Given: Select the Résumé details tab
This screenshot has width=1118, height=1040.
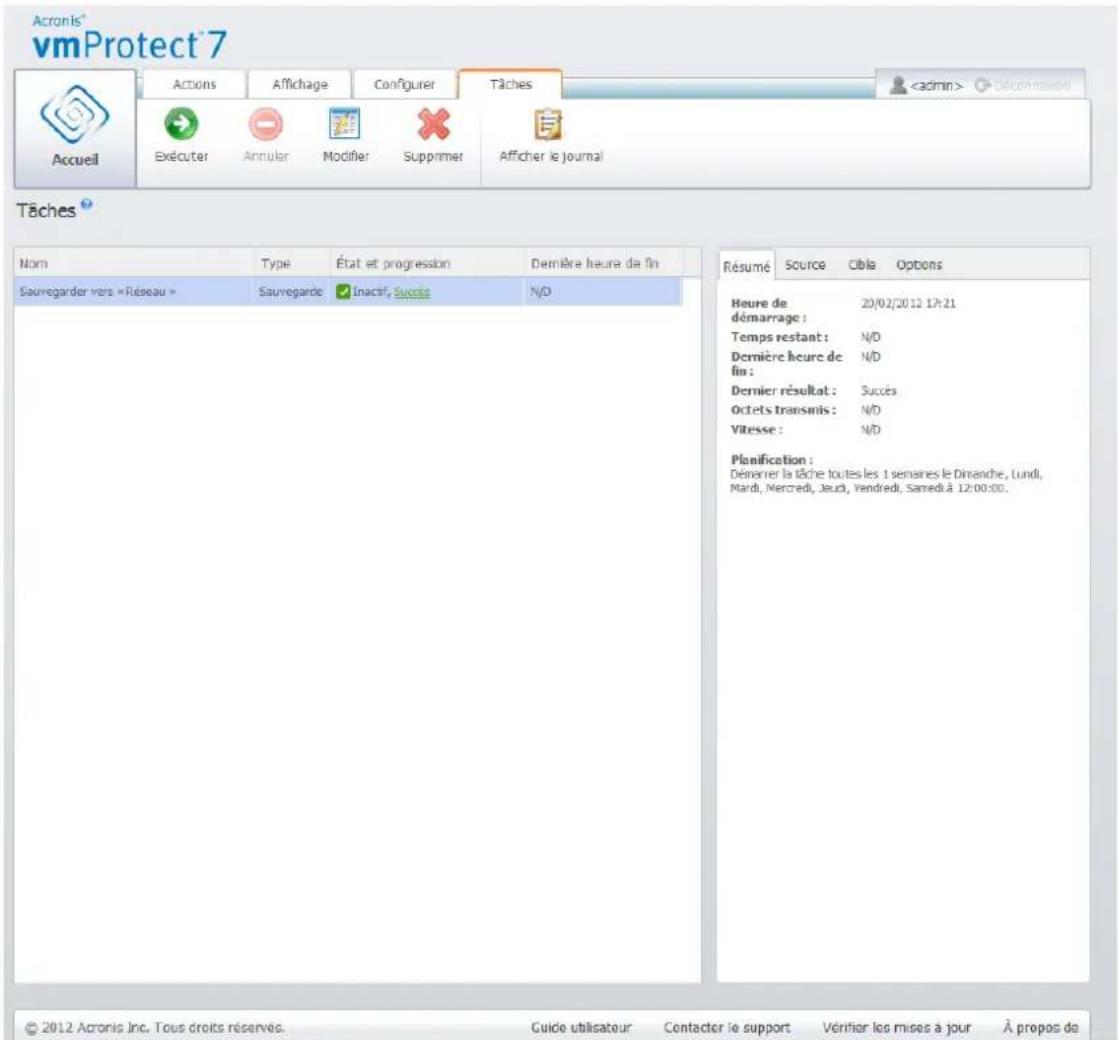Looking at the screenshot, I should click(x=746, y=266).
